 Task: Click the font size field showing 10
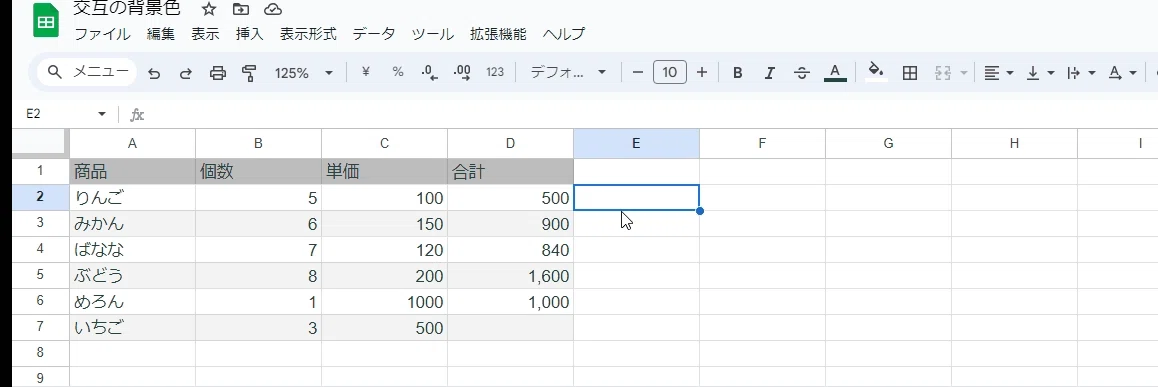(670, 72)
